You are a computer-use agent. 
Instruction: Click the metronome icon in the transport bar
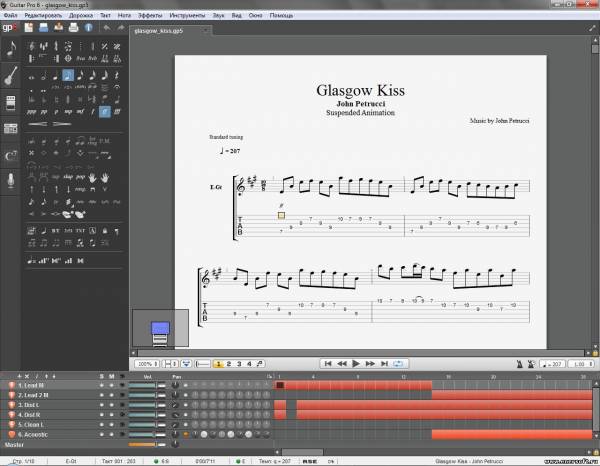519,364
